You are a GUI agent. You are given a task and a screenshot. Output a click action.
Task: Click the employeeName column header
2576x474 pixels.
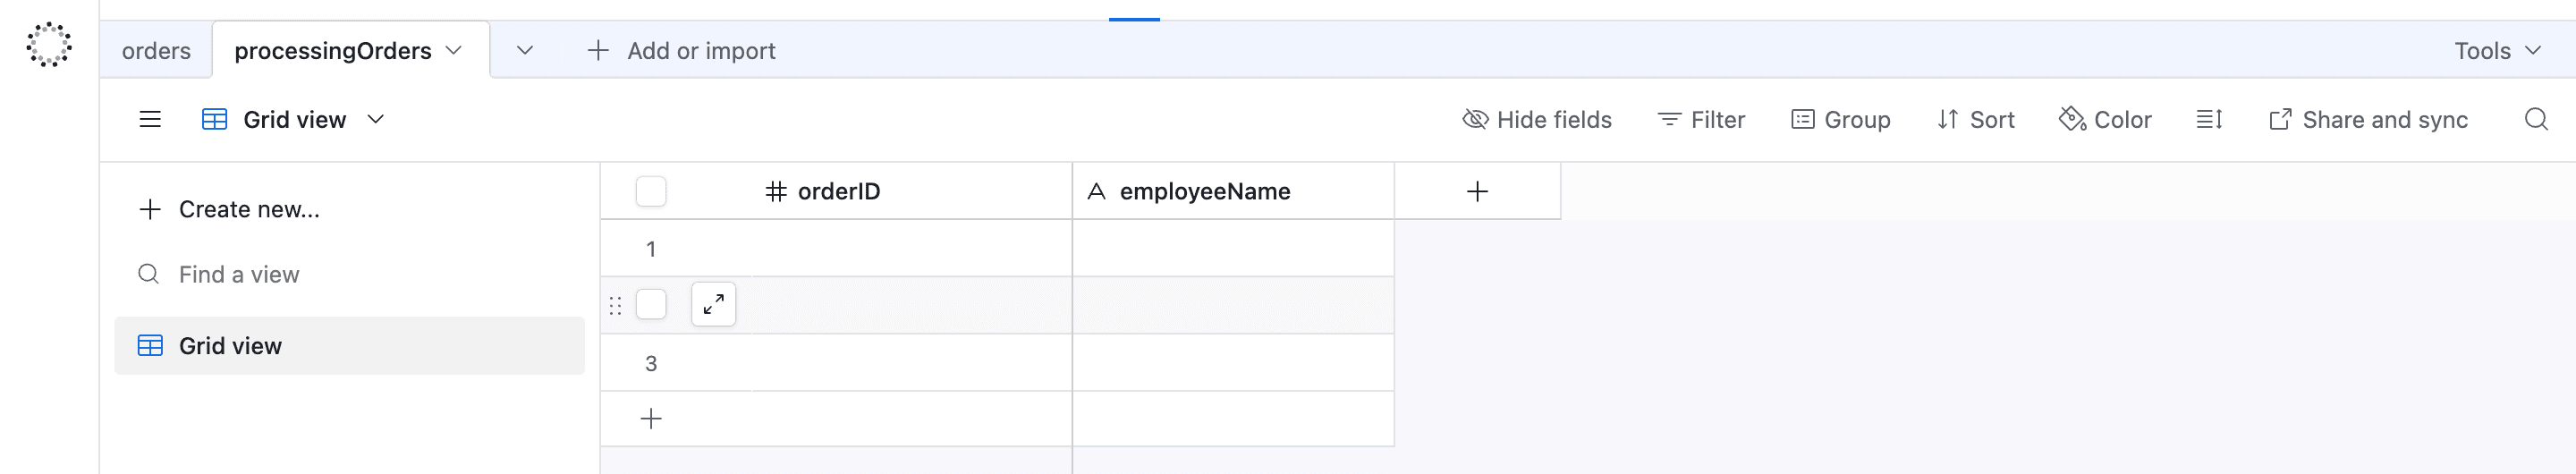(1233, 191)
